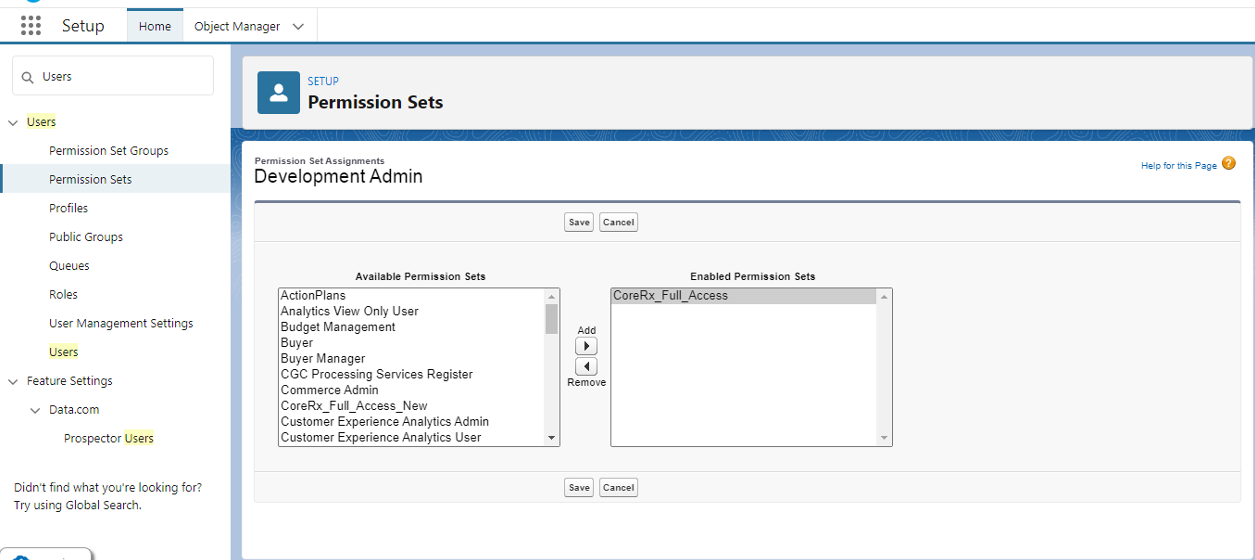
Task: Click the Remove left-arrow button
Action: pyautogui.click(x=587, y=366)
